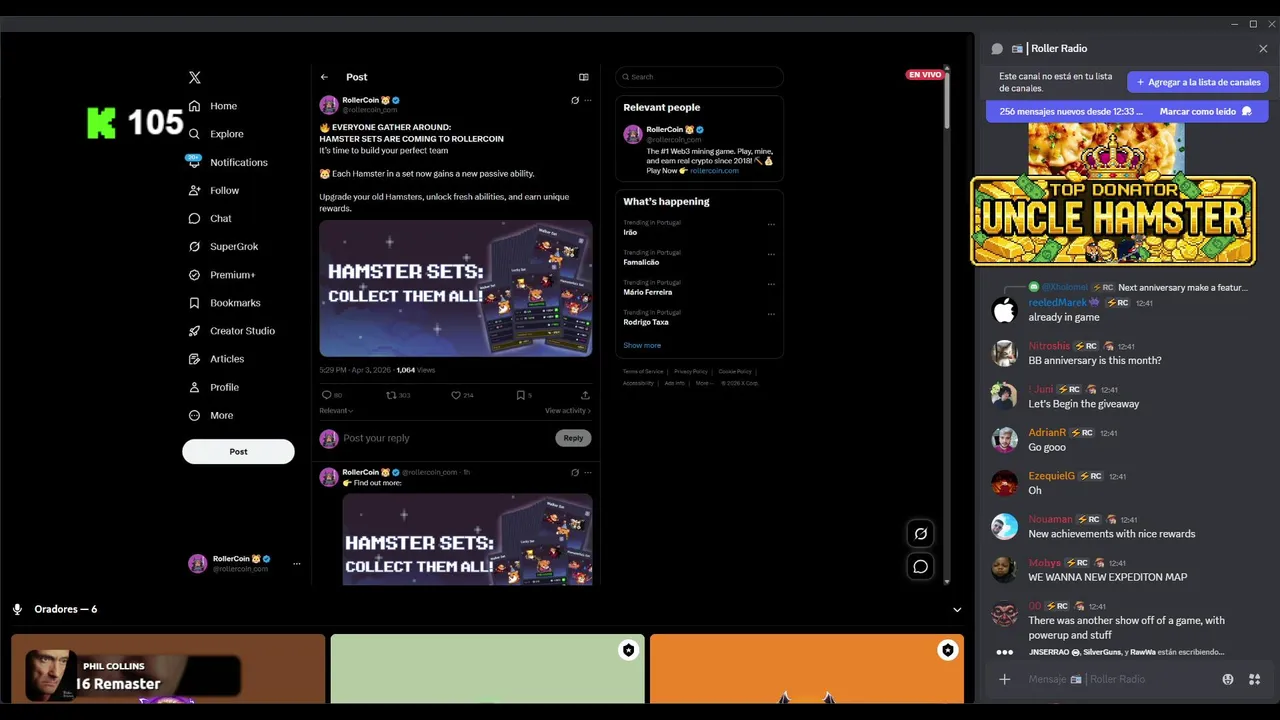The height and width of the screenshot is (720, 1280).
Task: Click the moderator badge on the orange speaker tile
Action: click(x=947, y=650)
